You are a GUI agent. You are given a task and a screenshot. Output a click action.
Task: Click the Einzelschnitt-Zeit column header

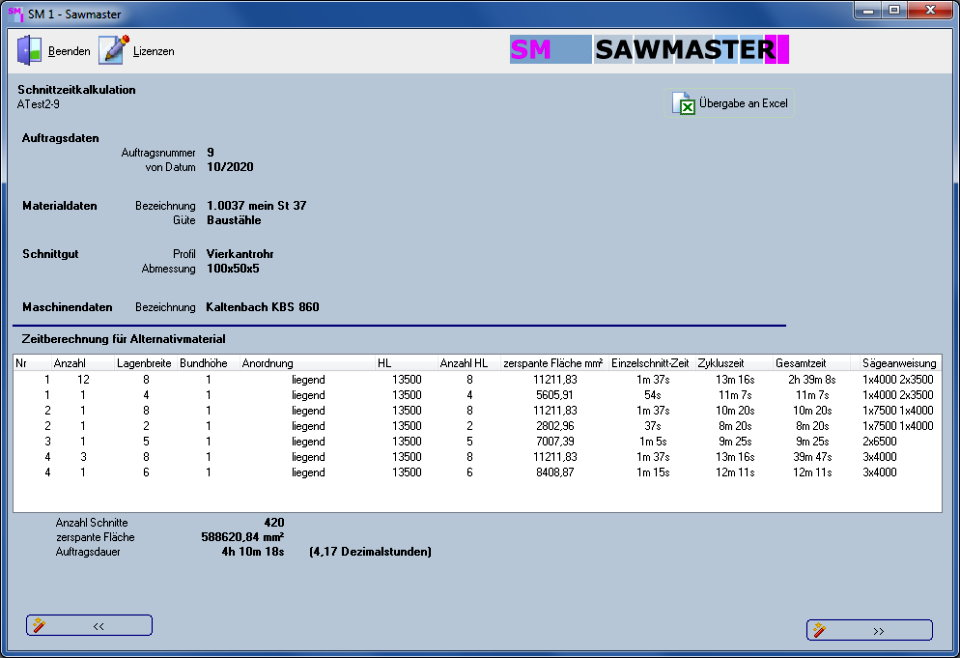click(652, 363)
